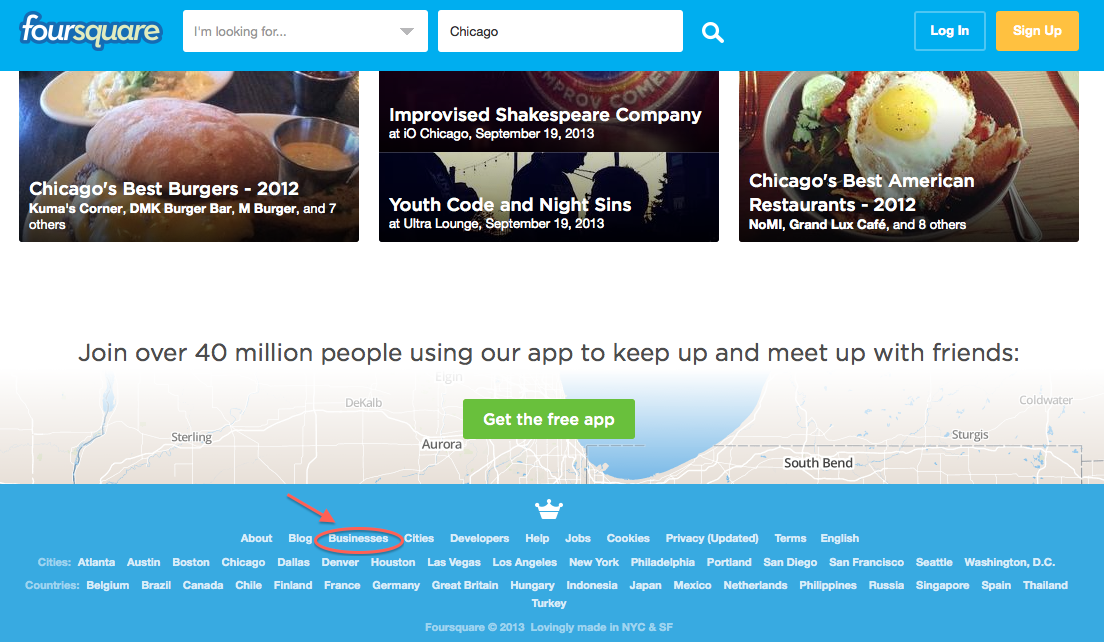Choose San Francisco from cities list
The height and width of the screenshot is (642, 1104).
pos(866,562)
